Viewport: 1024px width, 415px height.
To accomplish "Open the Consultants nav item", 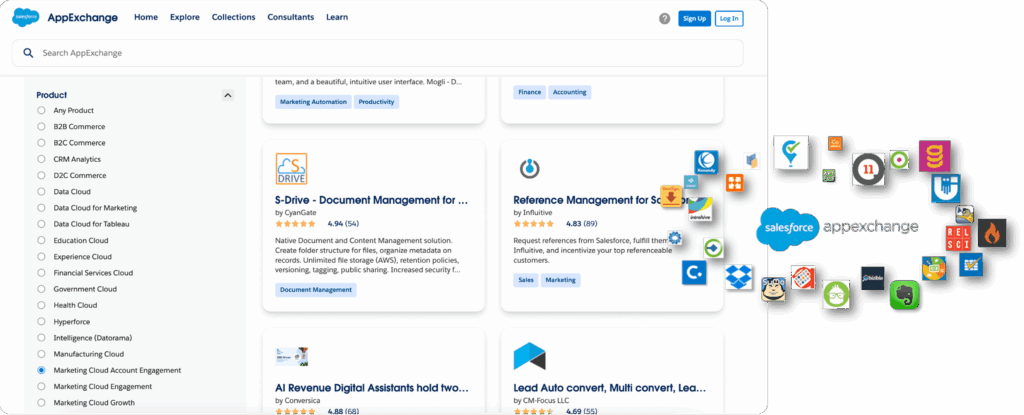I will 291,18.
